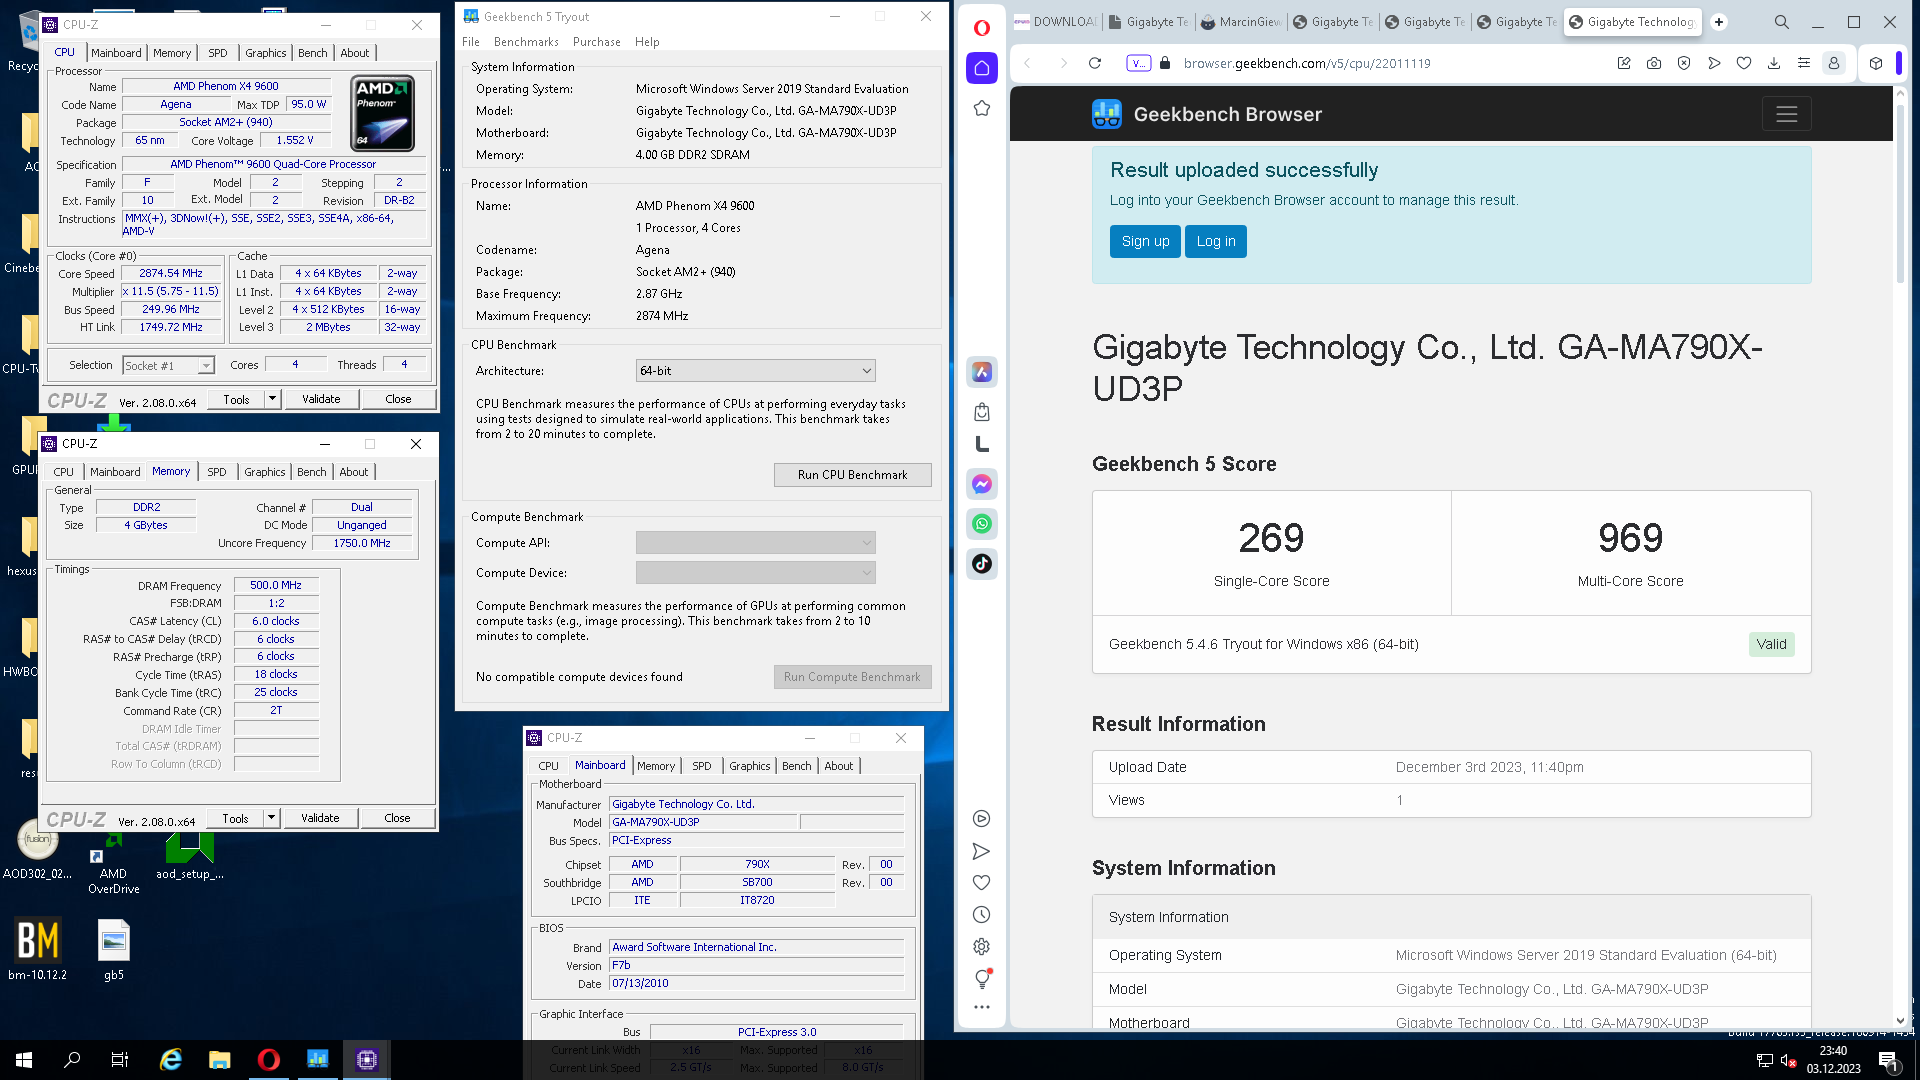Open the Compute API dropdown
The image size is (1920, 1080).
pos(755,542)
